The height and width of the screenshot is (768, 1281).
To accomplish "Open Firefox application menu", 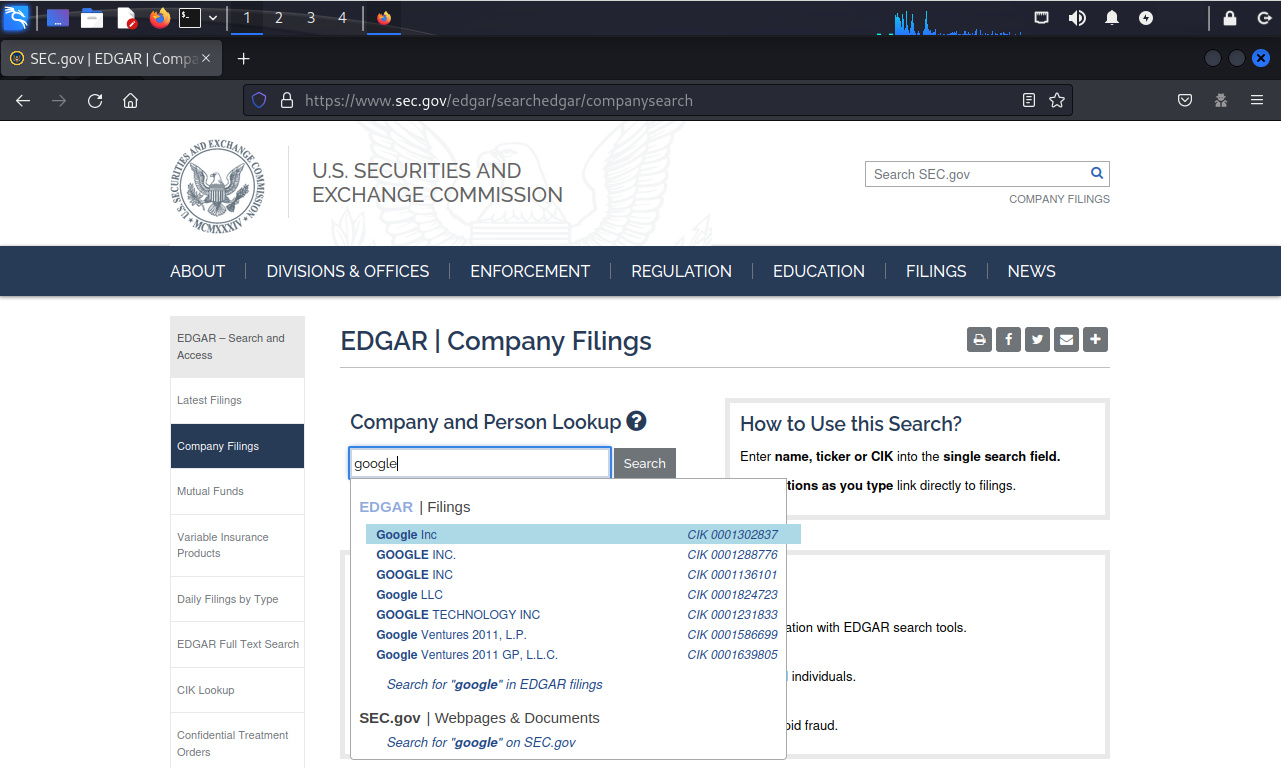I will click(x=1257, y=100).
